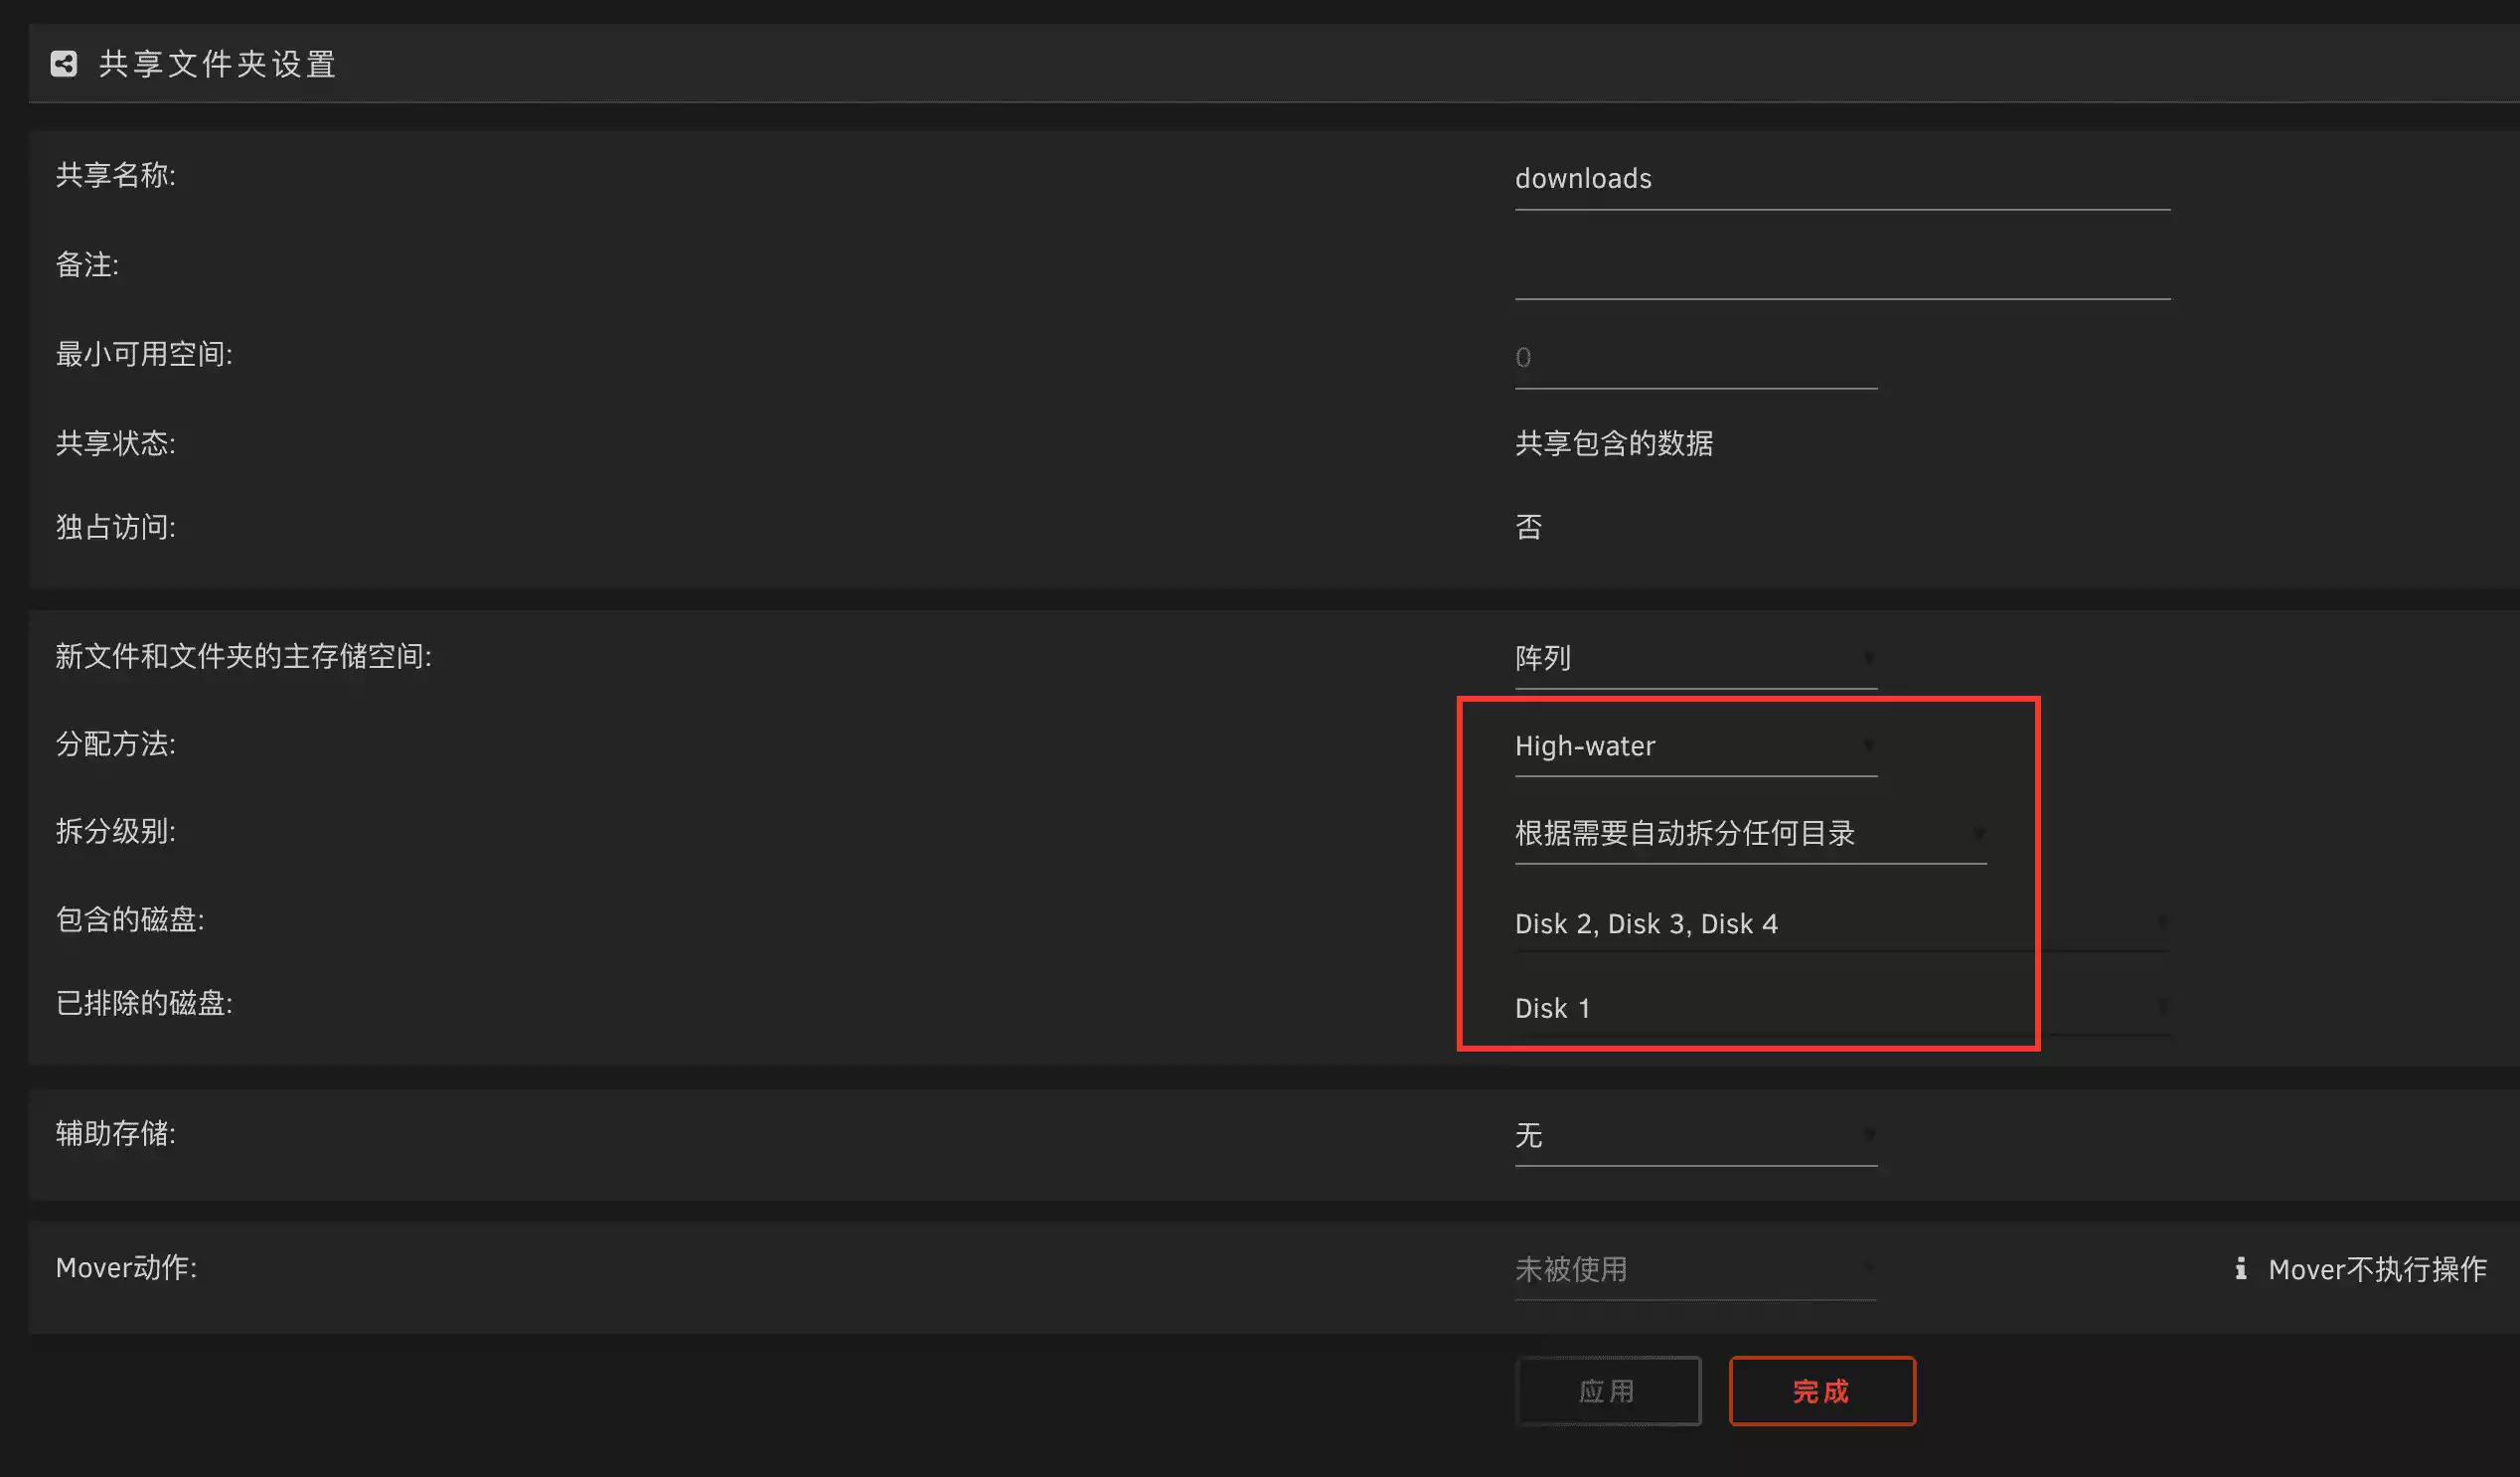Viewport: 2520px width, 1477px height.
Task: Open the 辅助存储 dropdown set to 无
Action: coord(1695,1135)
